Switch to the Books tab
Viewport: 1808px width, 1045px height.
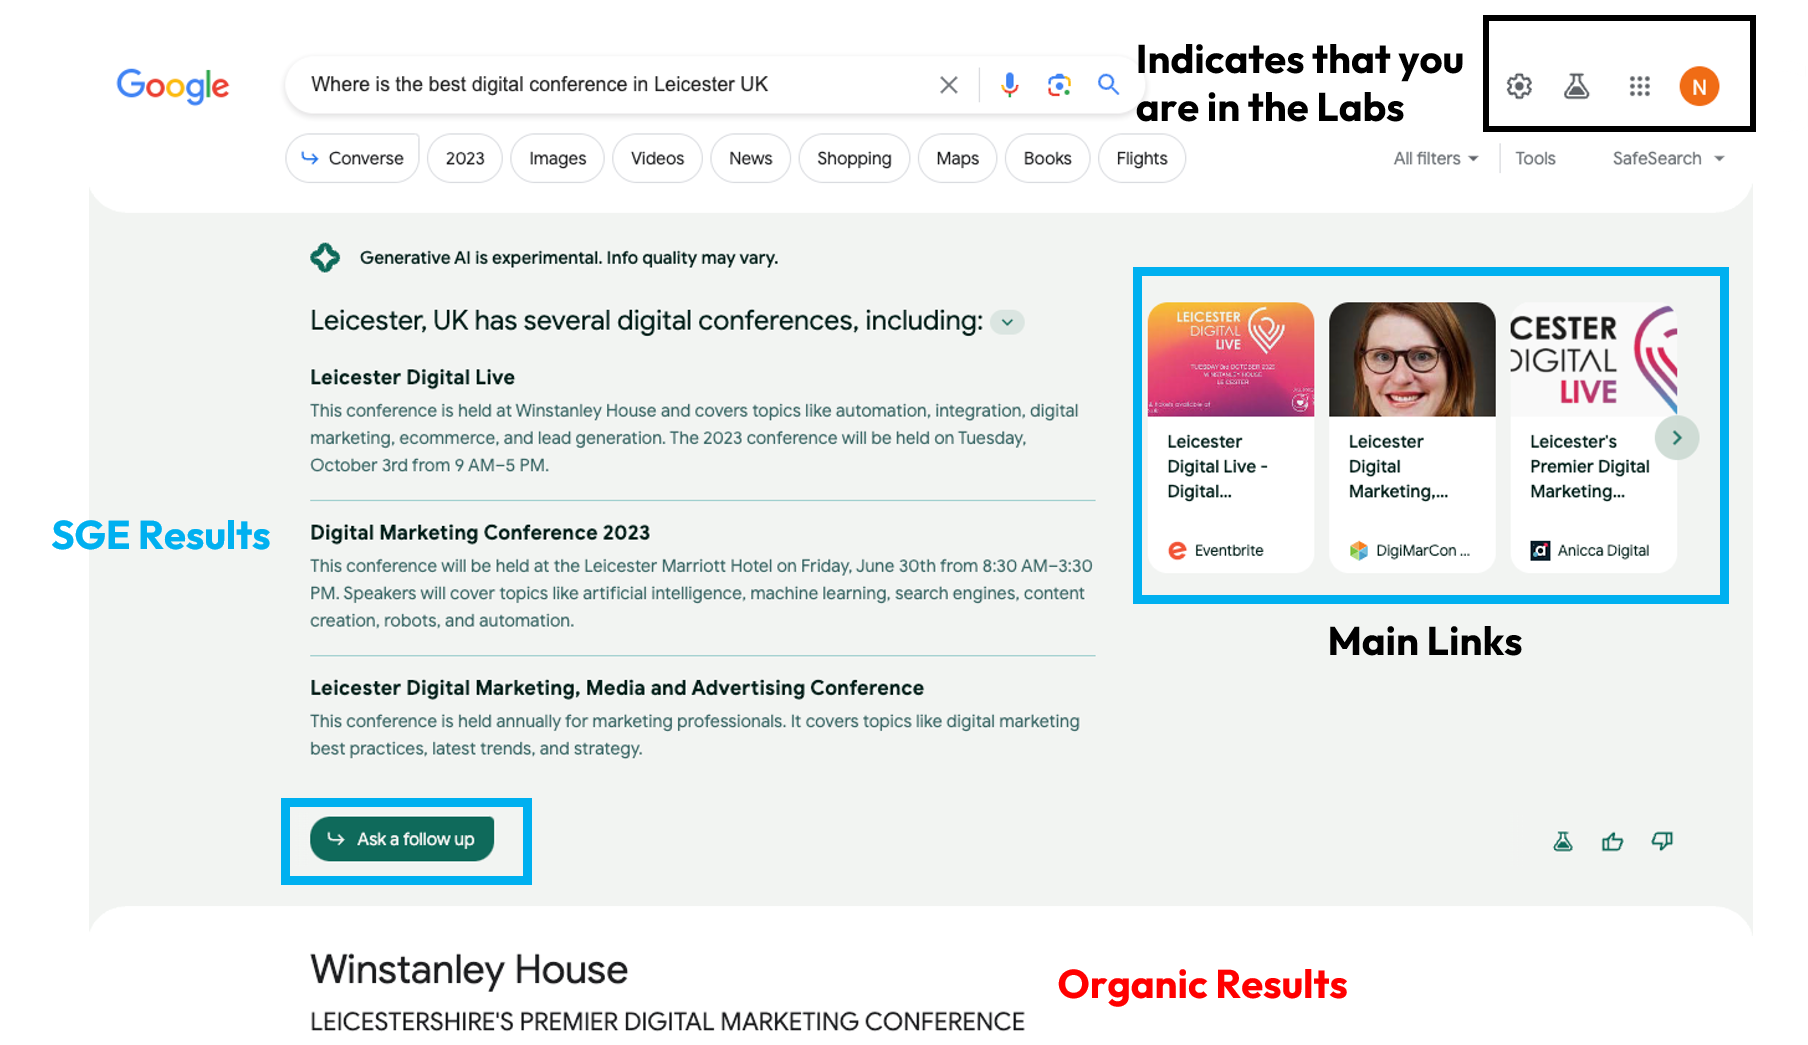1047,158
